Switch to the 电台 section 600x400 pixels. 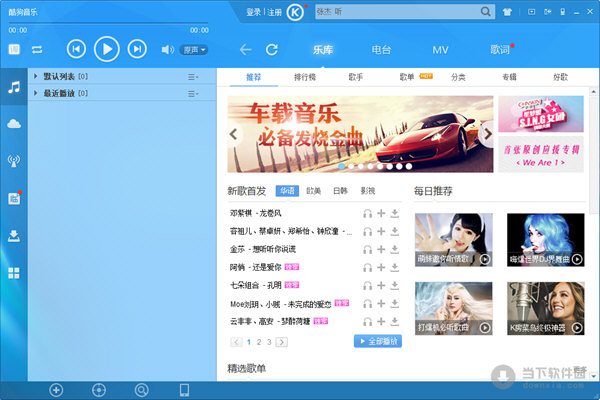pyautogui.click(x=381, y=50)
